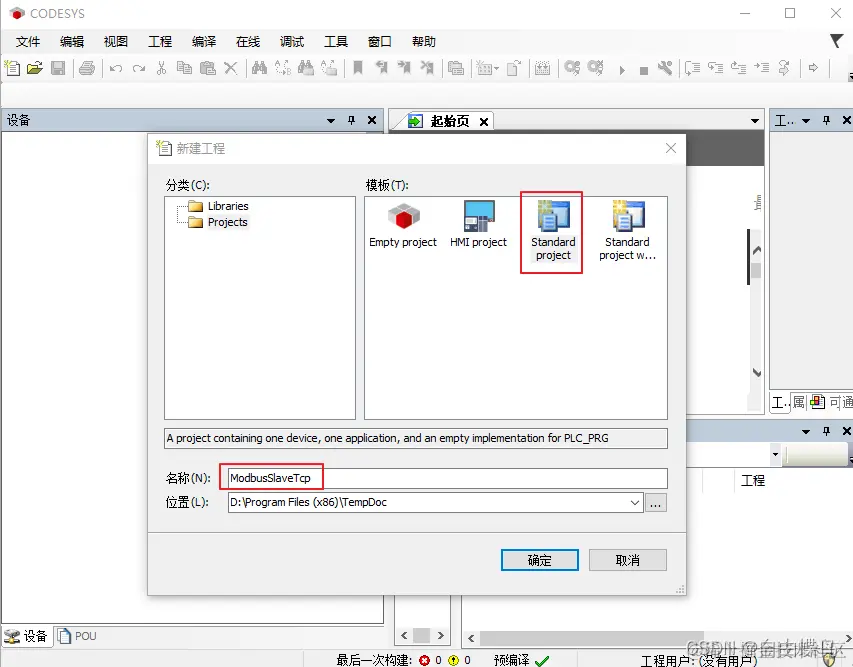Click the Logout gear icon
853x667 pixels.
(596, 68)
